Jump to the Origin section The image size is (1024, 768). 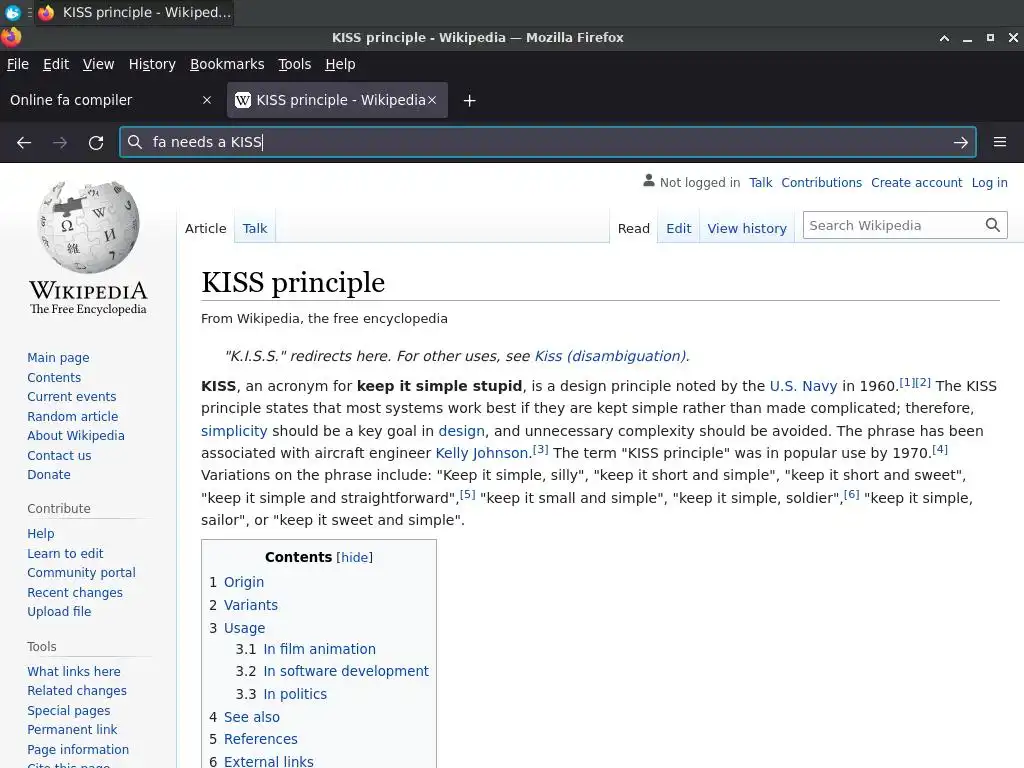pos(244,582)
